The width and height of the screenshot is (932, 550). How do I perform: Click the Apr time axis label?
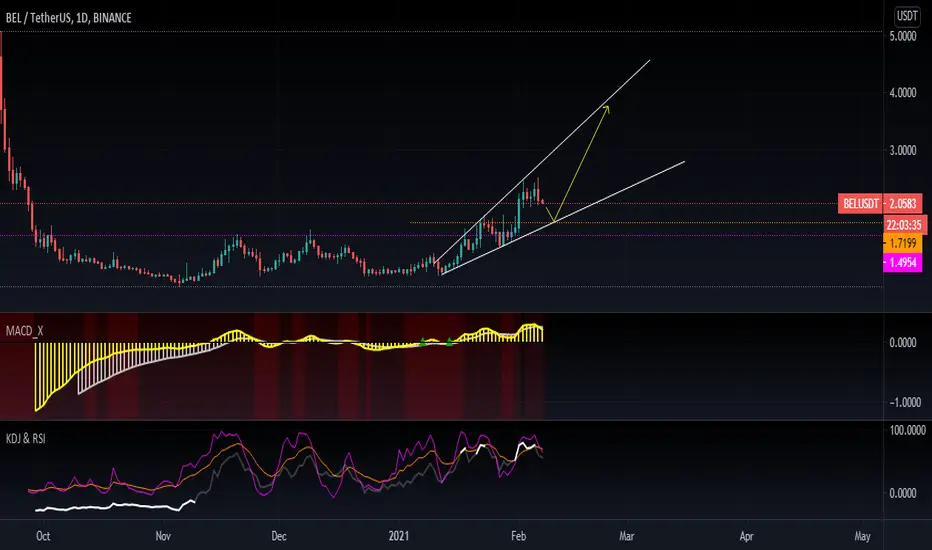click(746, 536)
